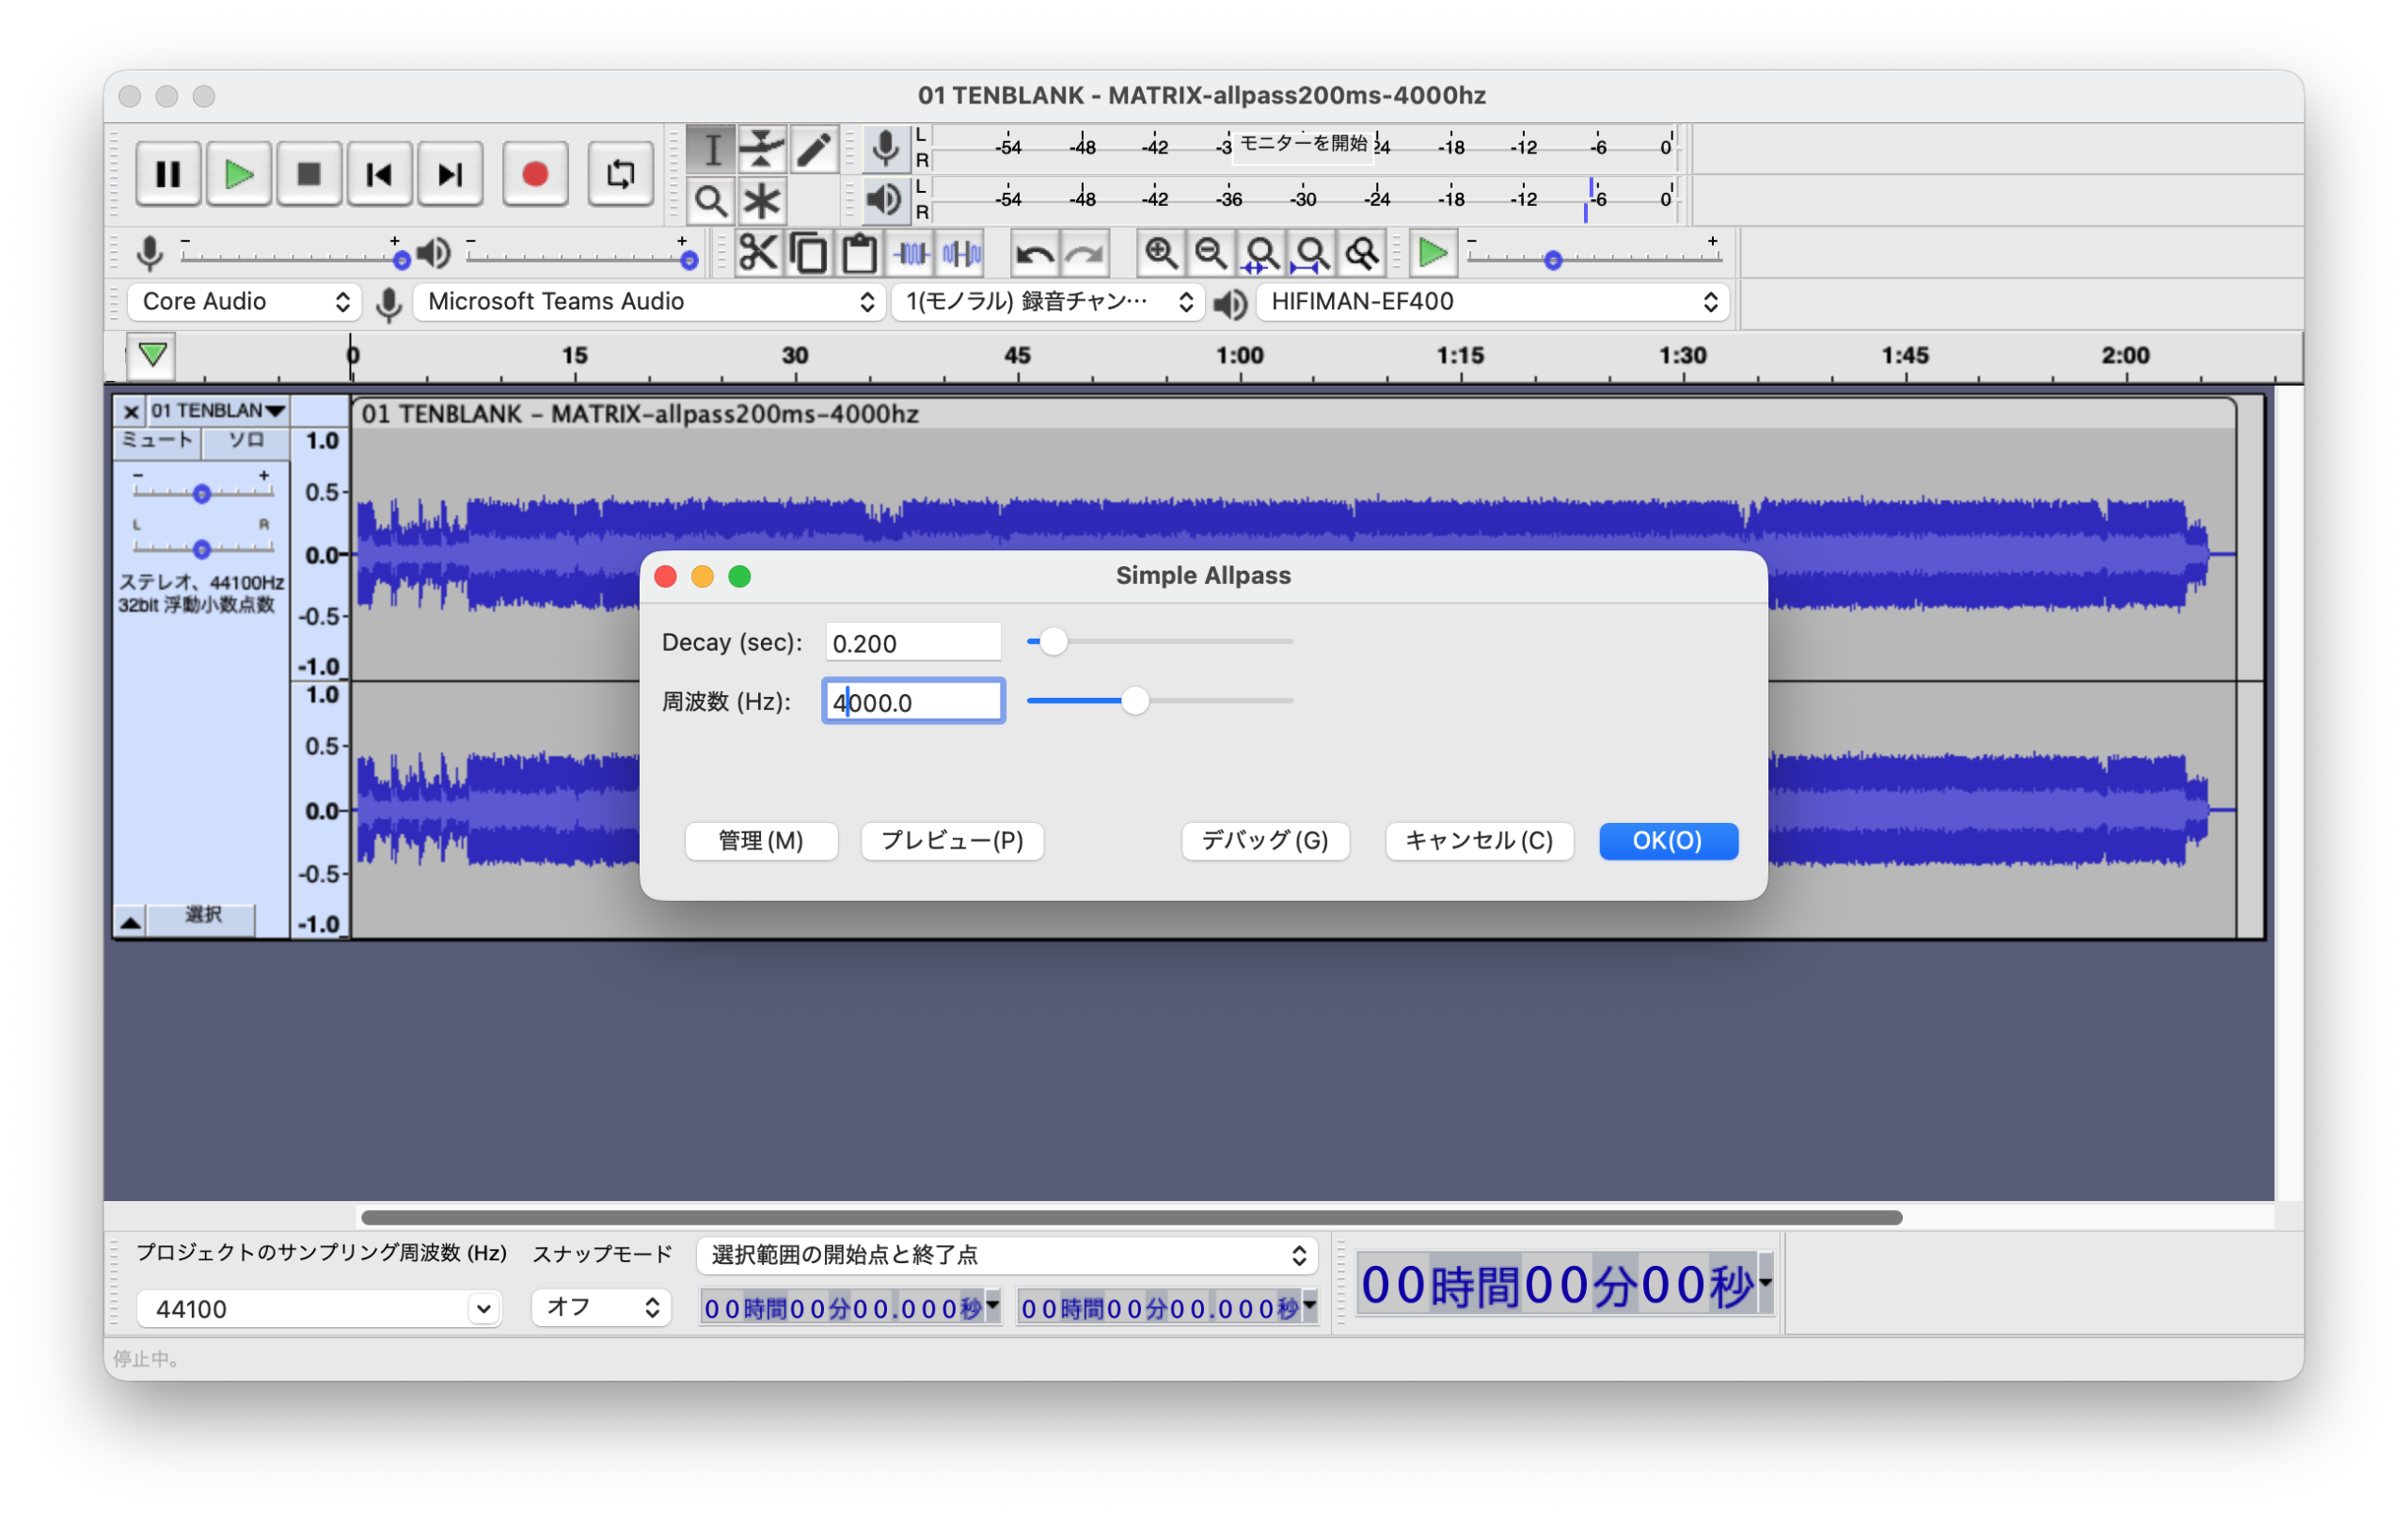This screenshot has height=1518, width=2408.
Task: Click the キャンセル (C) cancel button
Action: (x=1478, y=841)
